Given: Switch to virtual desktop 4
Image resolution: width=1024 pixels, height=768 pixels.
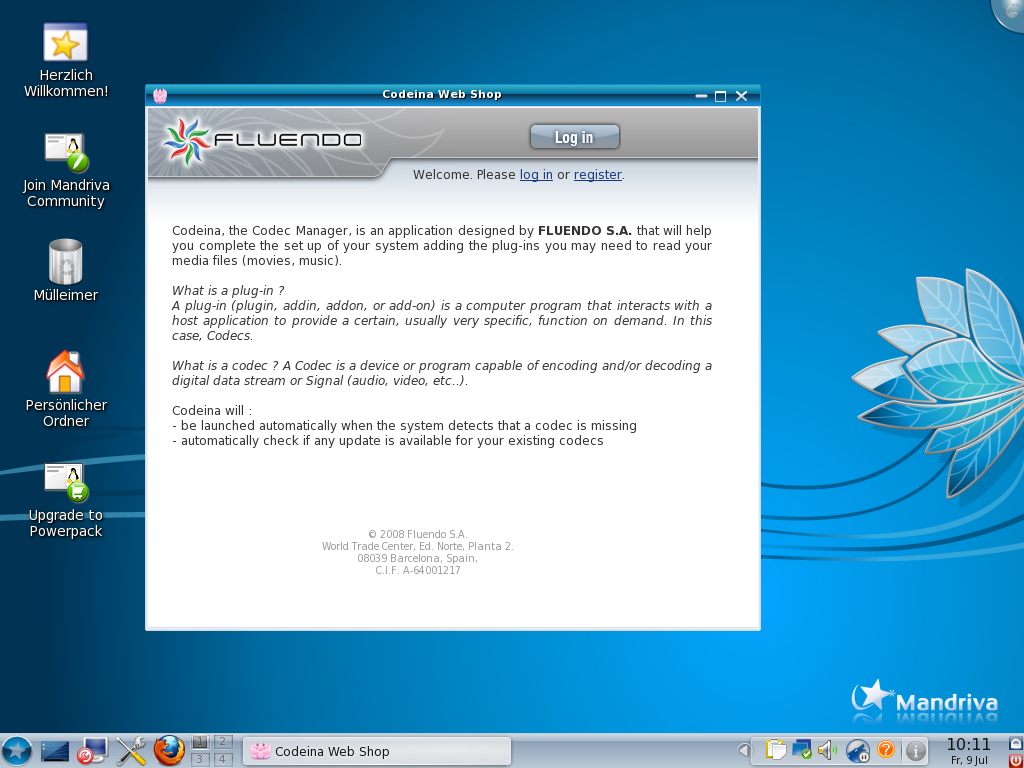Looking at the screenshot, I should tap(223, 759).
